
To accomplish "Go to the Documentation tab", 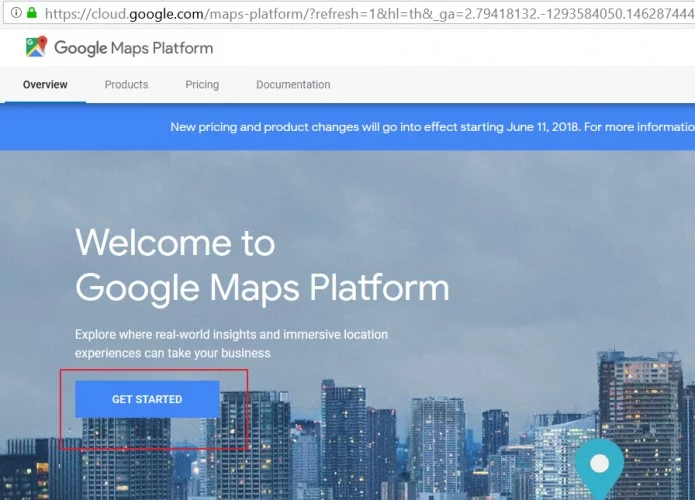I will pos(293,85).
